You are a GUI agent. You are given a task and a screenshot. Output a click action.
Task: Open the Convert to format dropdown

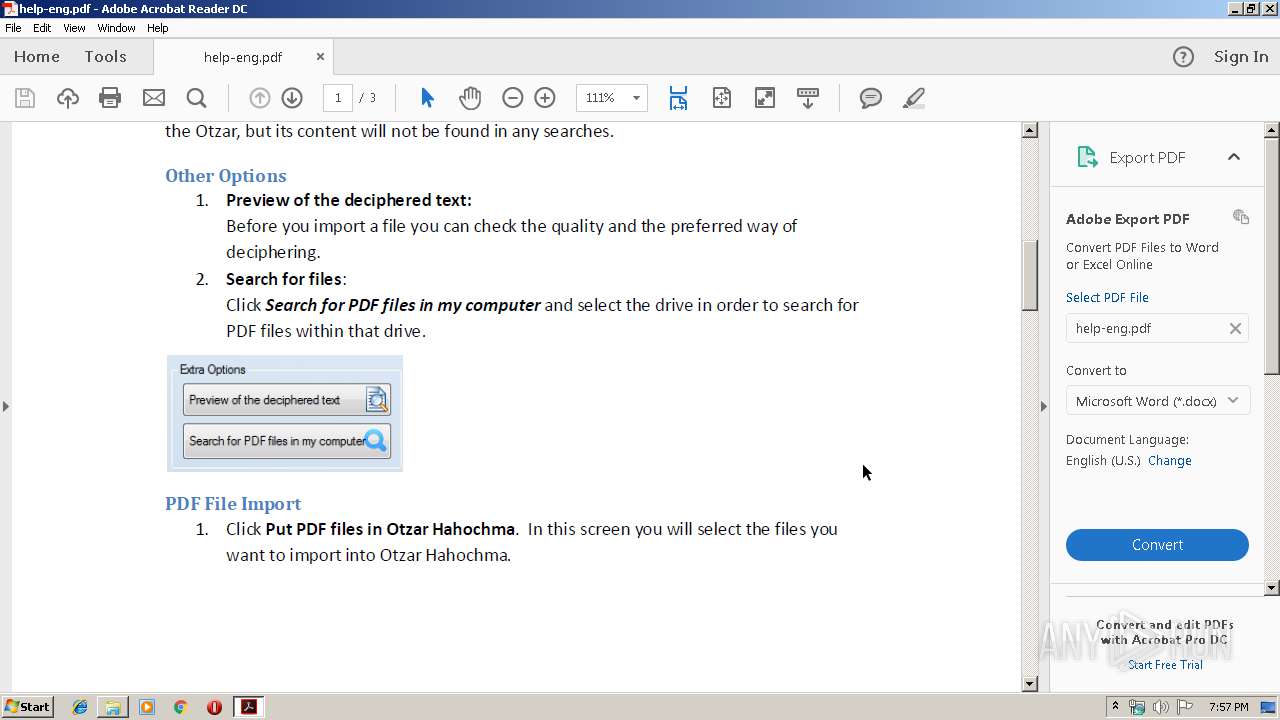coord(1157,401)
